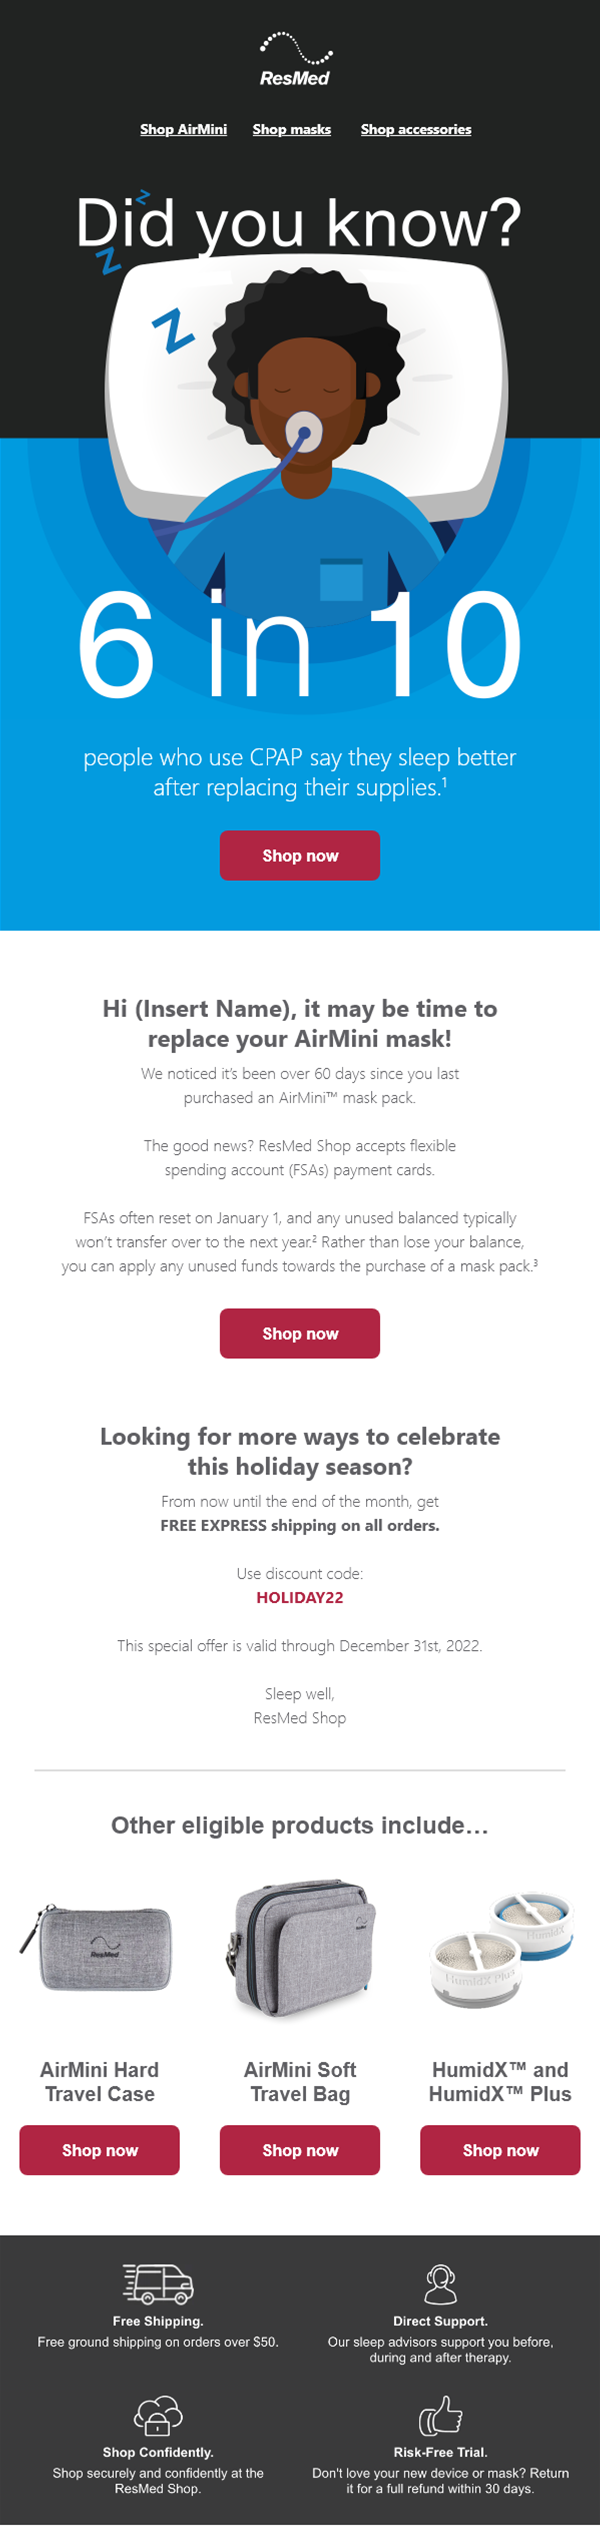Image resolution: width=600 pixels, height=2528 pixels.
Task: Click Shop now below FSA paragraph
Action: [300, 1334]
